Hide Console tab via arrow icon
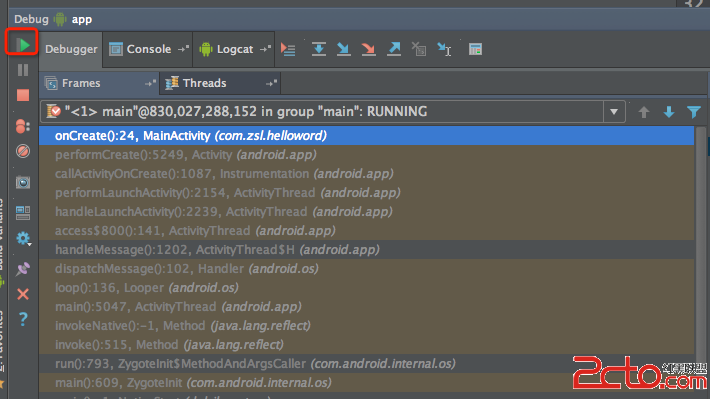The height and width of the screenshot is (399, 710). 183,49
